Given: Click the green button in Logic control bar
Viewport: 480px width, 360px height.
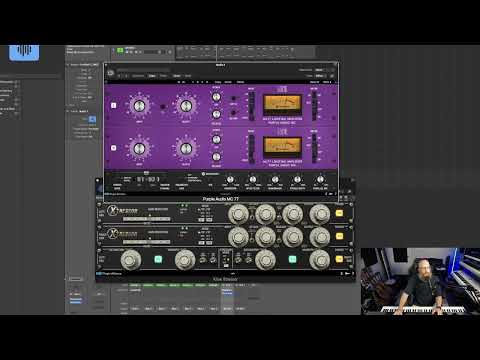Looking at the screenshot, I should (120, 50).
